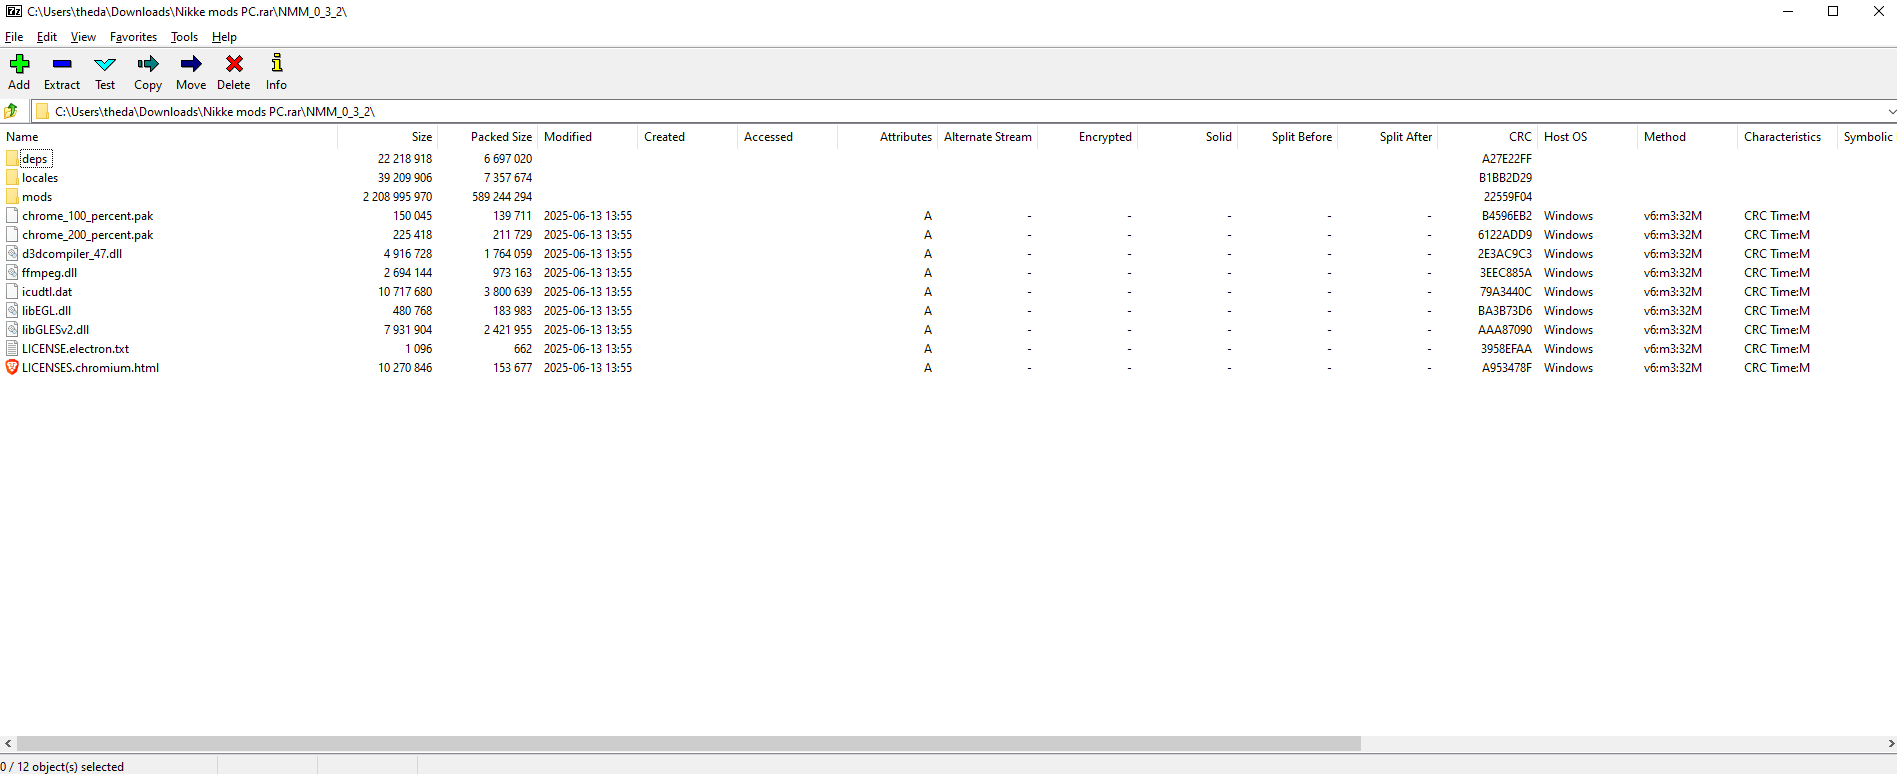Select the LICENSE.electron.txt file name

pyautogui.click(x=75, y=349)
